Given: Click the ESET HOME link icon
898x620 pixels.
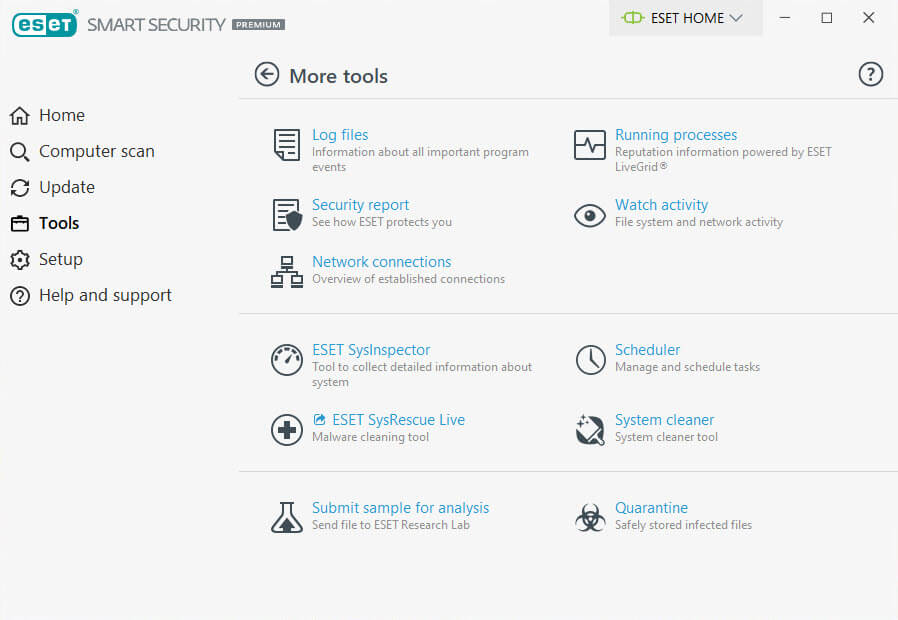Looking at the screenshot, I should [633, 18].
